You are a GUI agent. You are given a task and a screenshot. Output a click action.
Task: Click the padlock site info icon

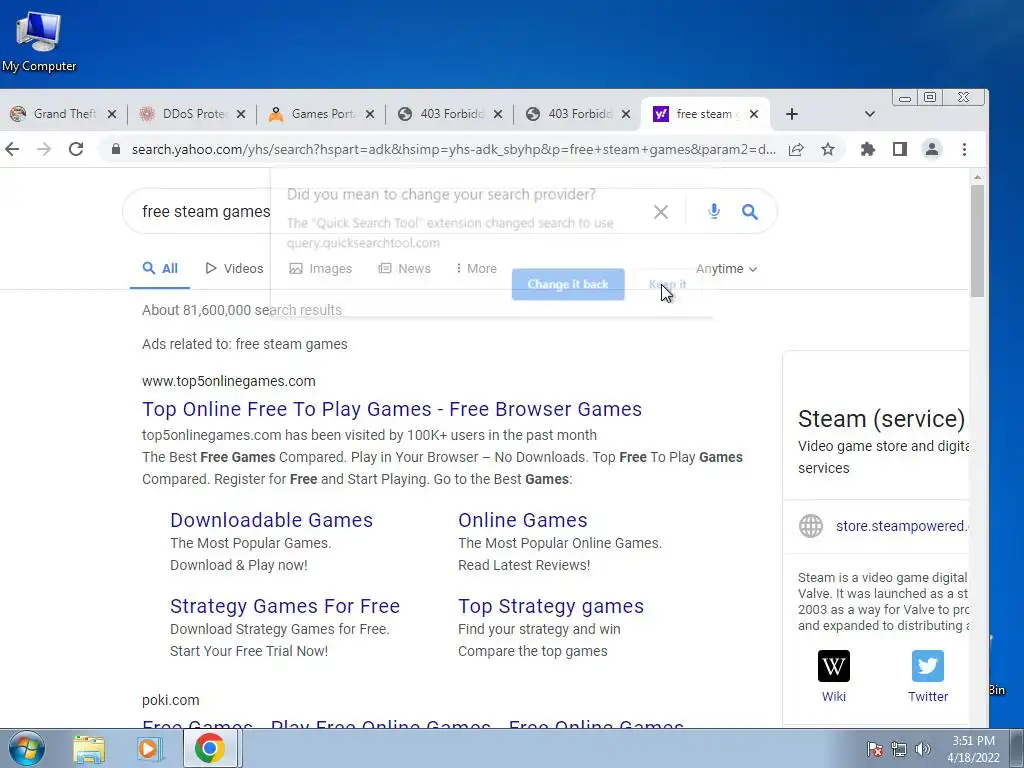coord(116,150)
